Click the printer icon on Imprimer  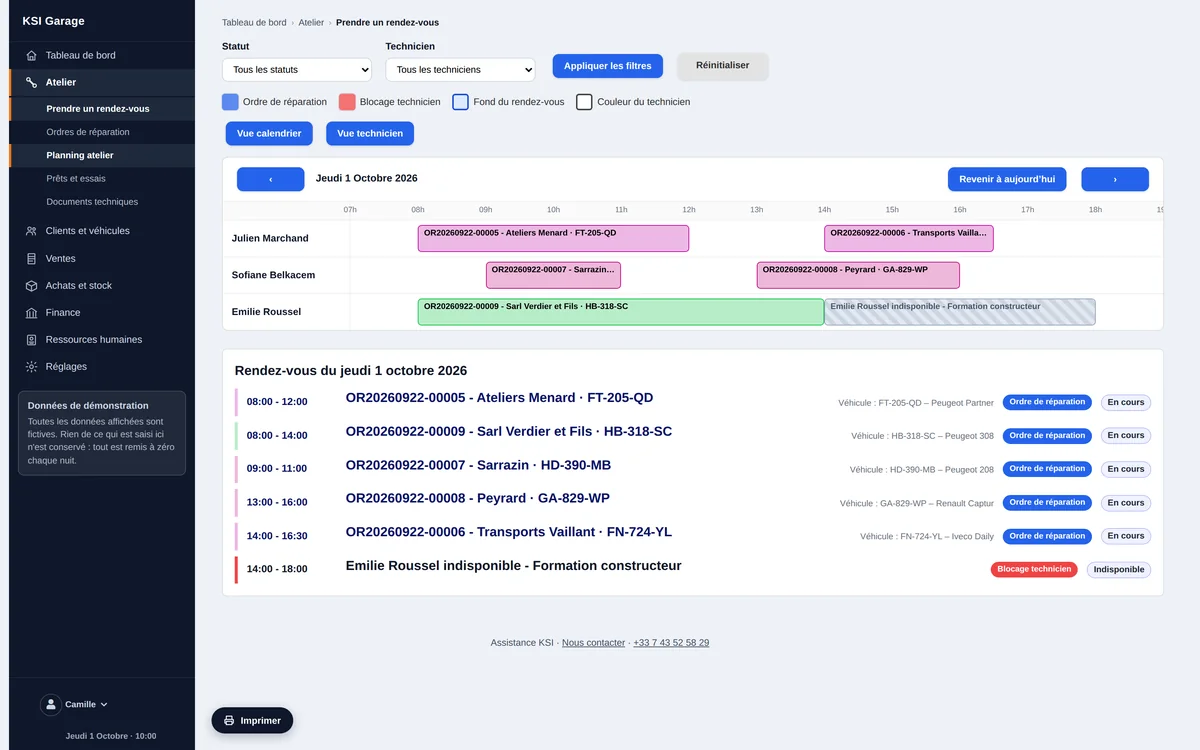229,721
